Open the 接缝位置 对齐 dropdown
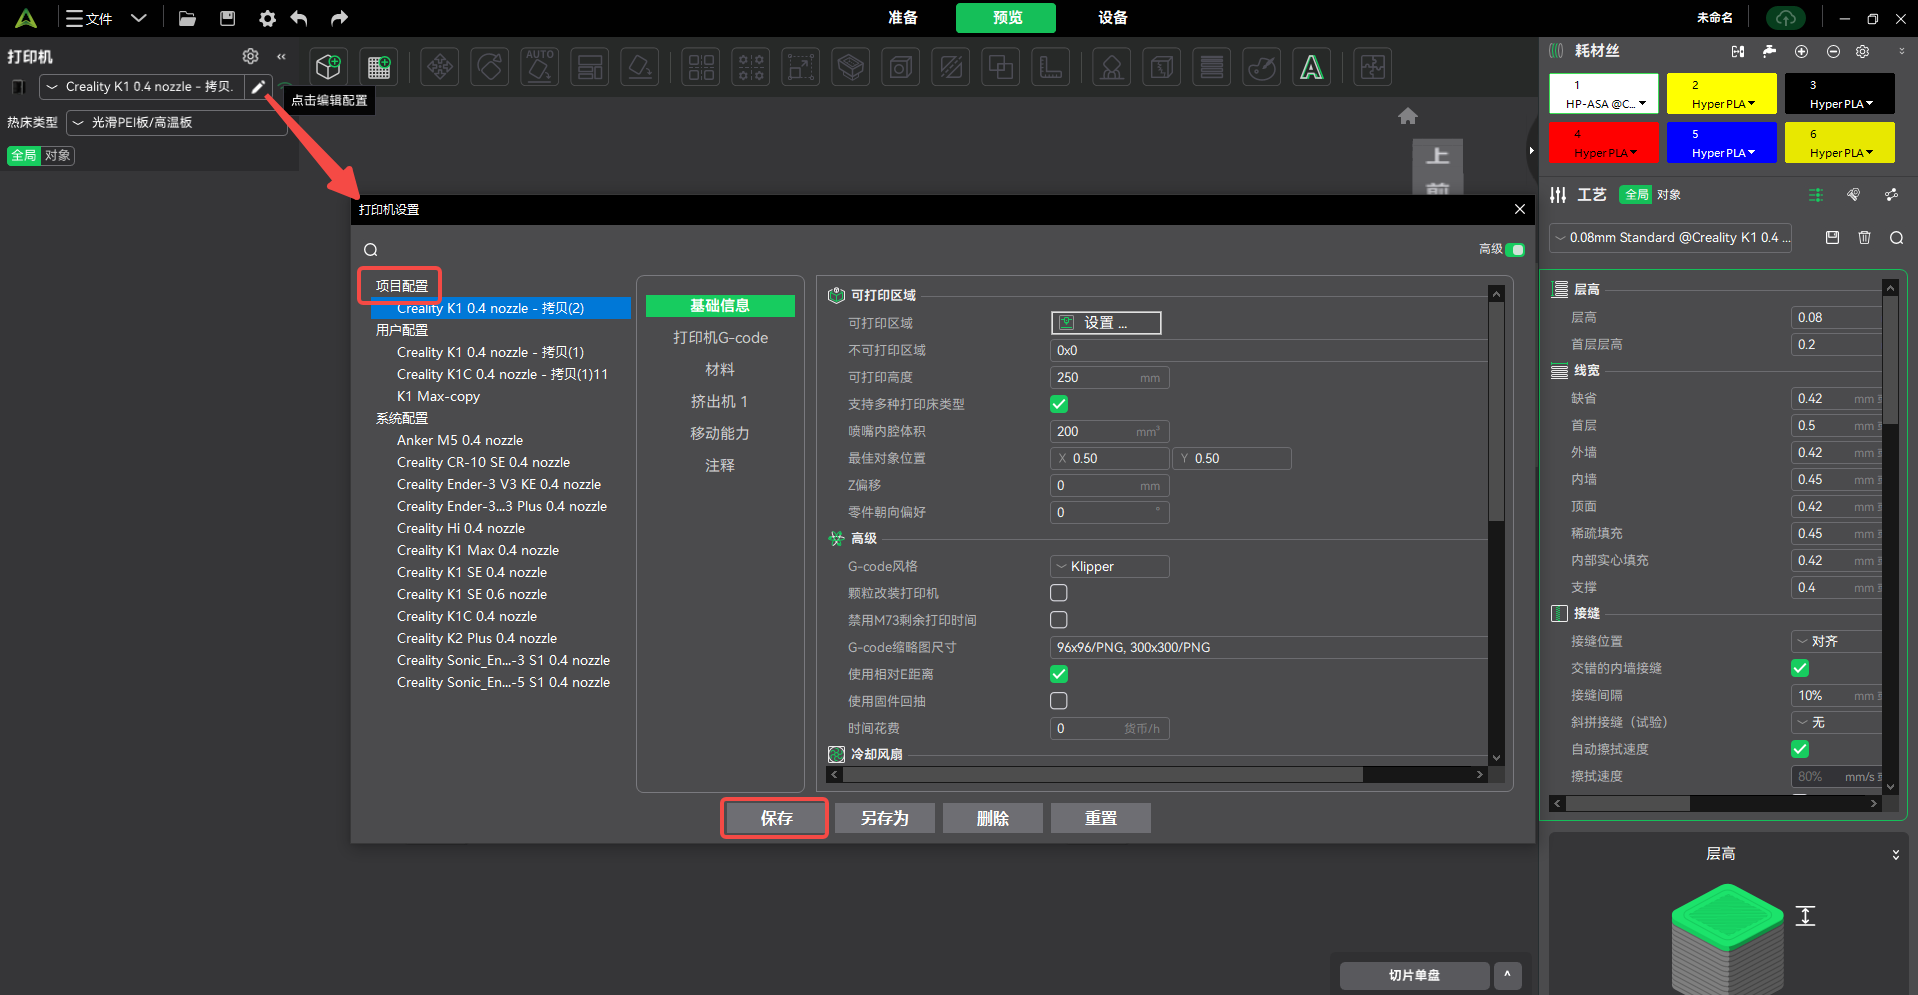Image resolution: width=1918 pixels, height=995 pixels. [1836, 641]
